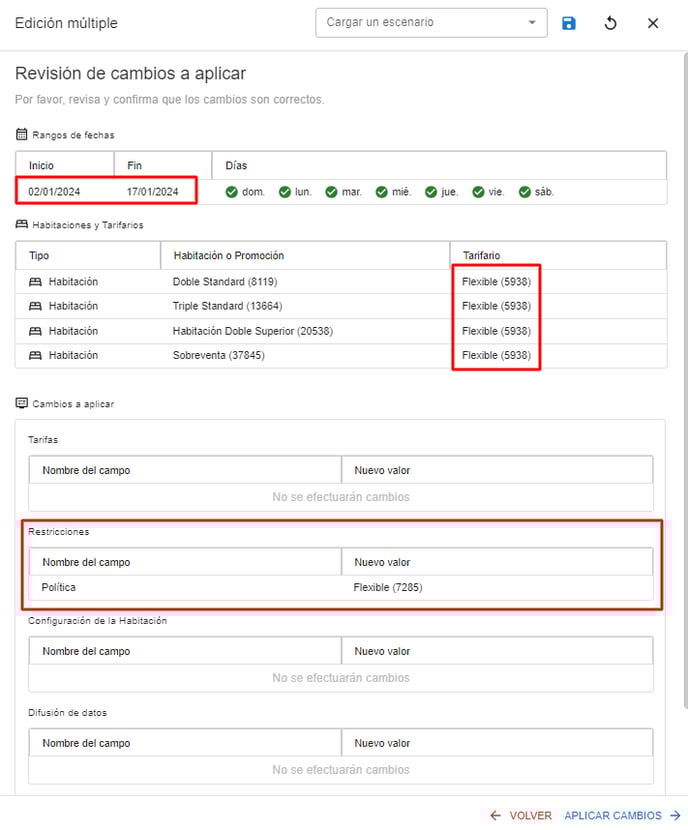Viewport: 688px width, 830px height.
Task: Close the Edición múltiple dialog
Action: 653,23
